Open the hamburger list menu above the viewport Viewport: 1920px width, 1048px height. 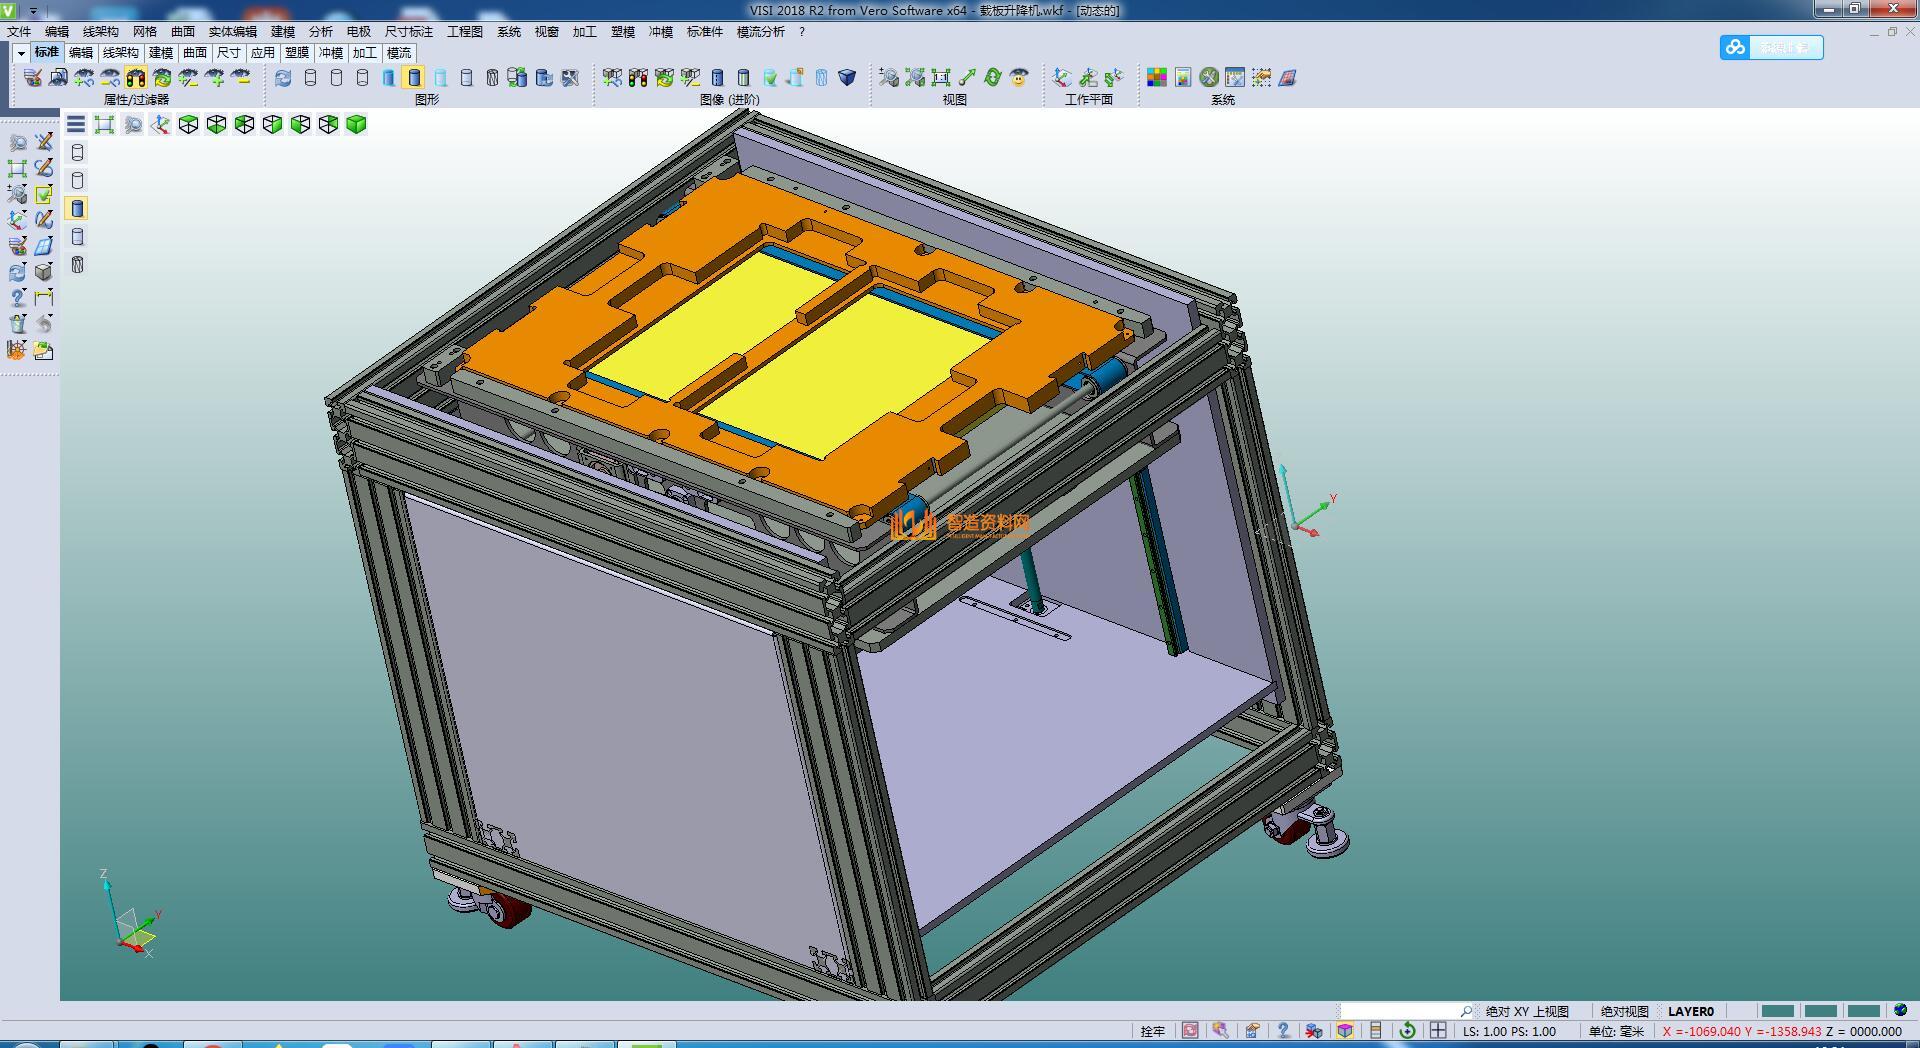click(76, 124)
